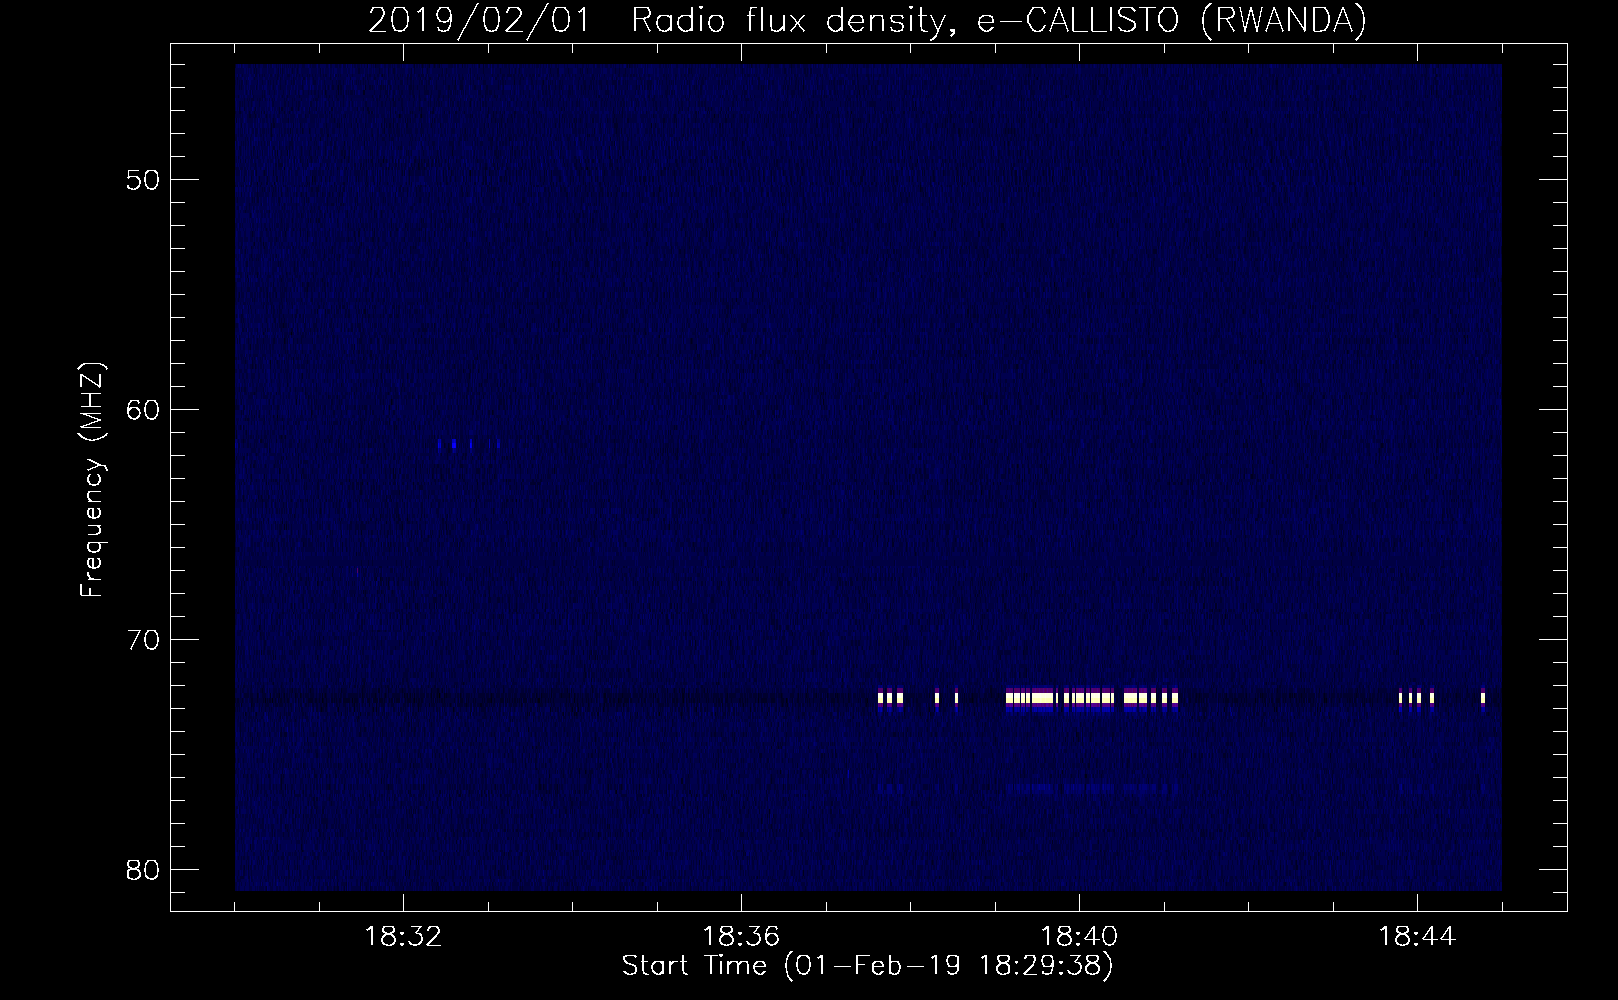Click the 'Frequency (MHZ)' axis label

92,480
